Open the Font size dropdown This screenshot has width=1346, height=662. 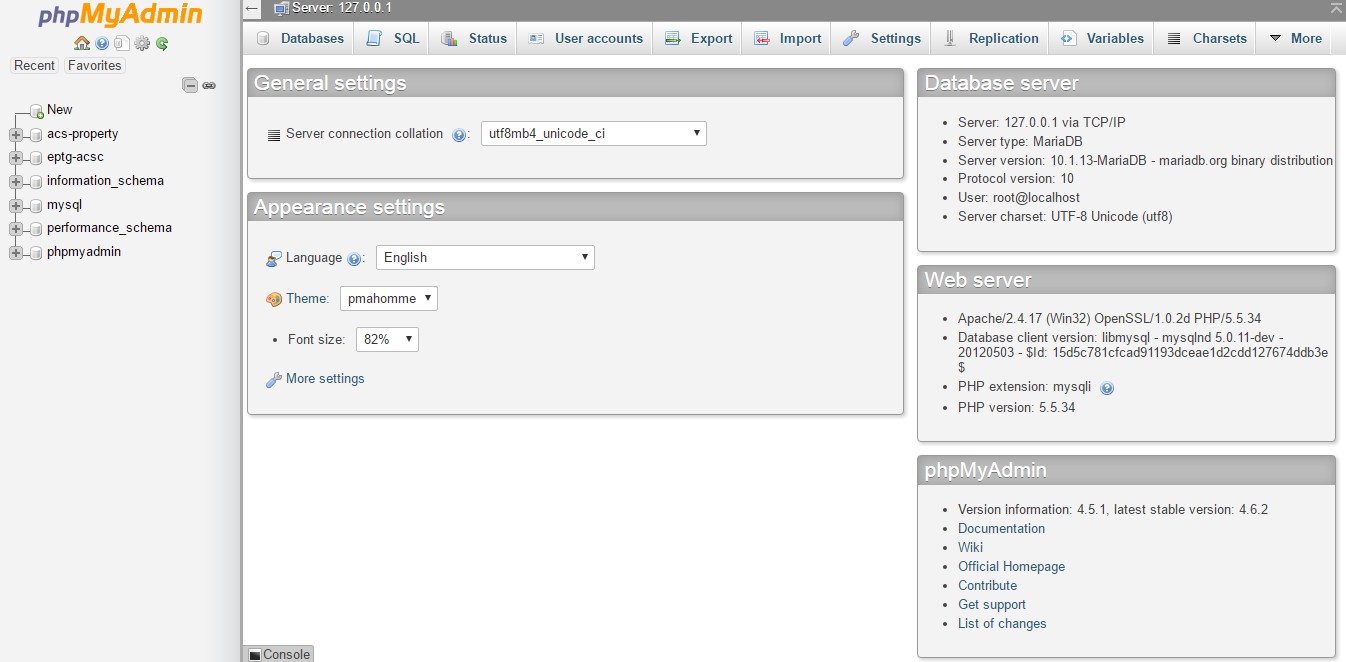pos(387,339)
